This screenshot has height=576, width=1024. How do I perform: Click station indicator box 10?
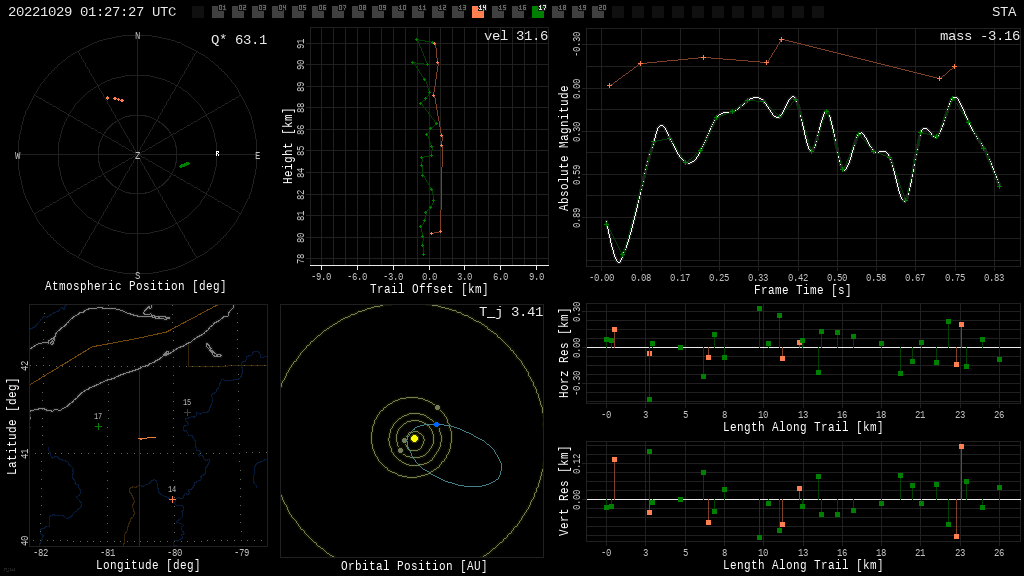coord(398,12)
